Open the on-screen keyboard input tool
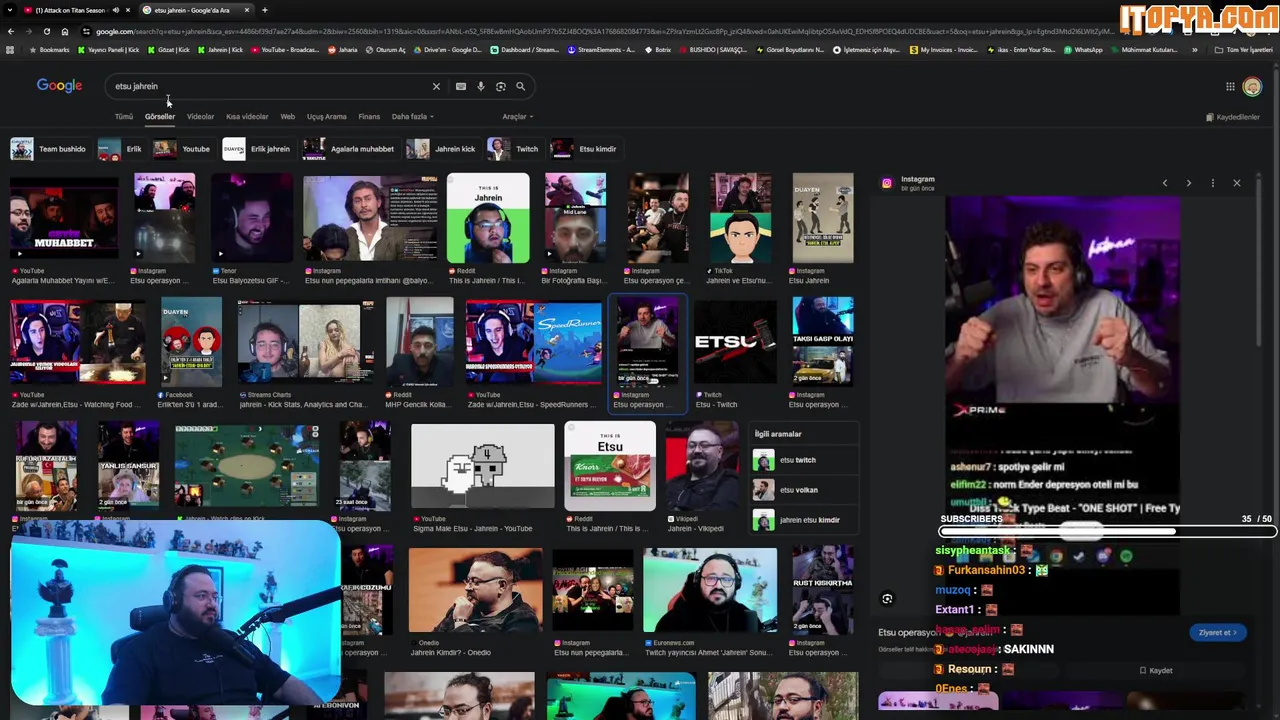 coord(461,86)
